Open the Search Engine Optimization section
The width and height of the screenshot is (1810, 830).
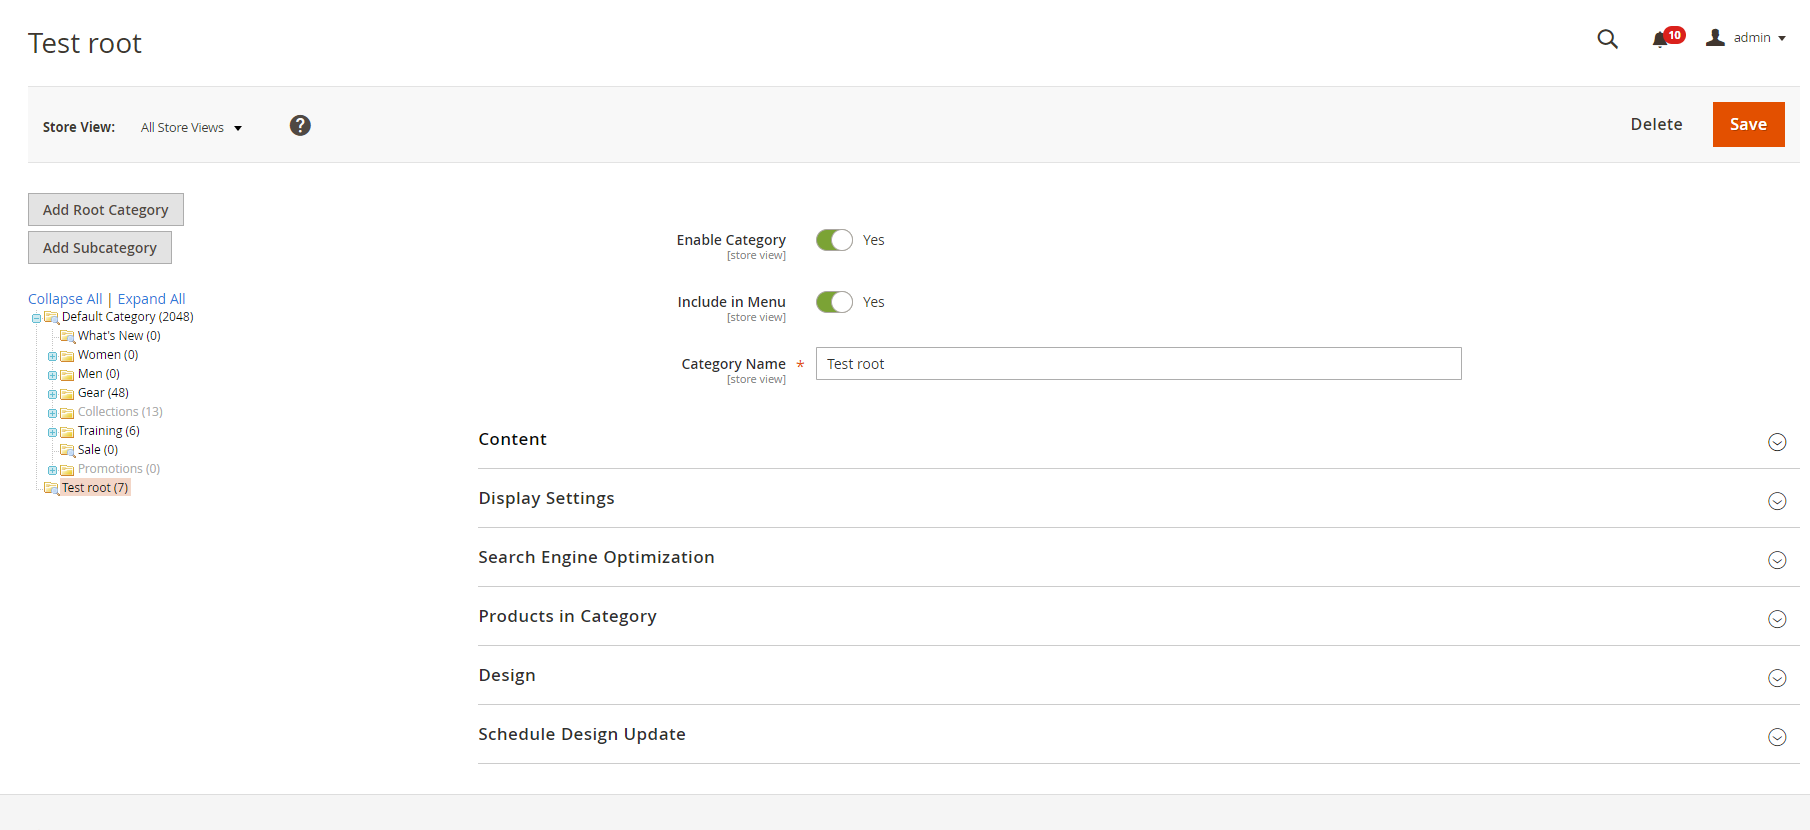[x=596, y=557]
